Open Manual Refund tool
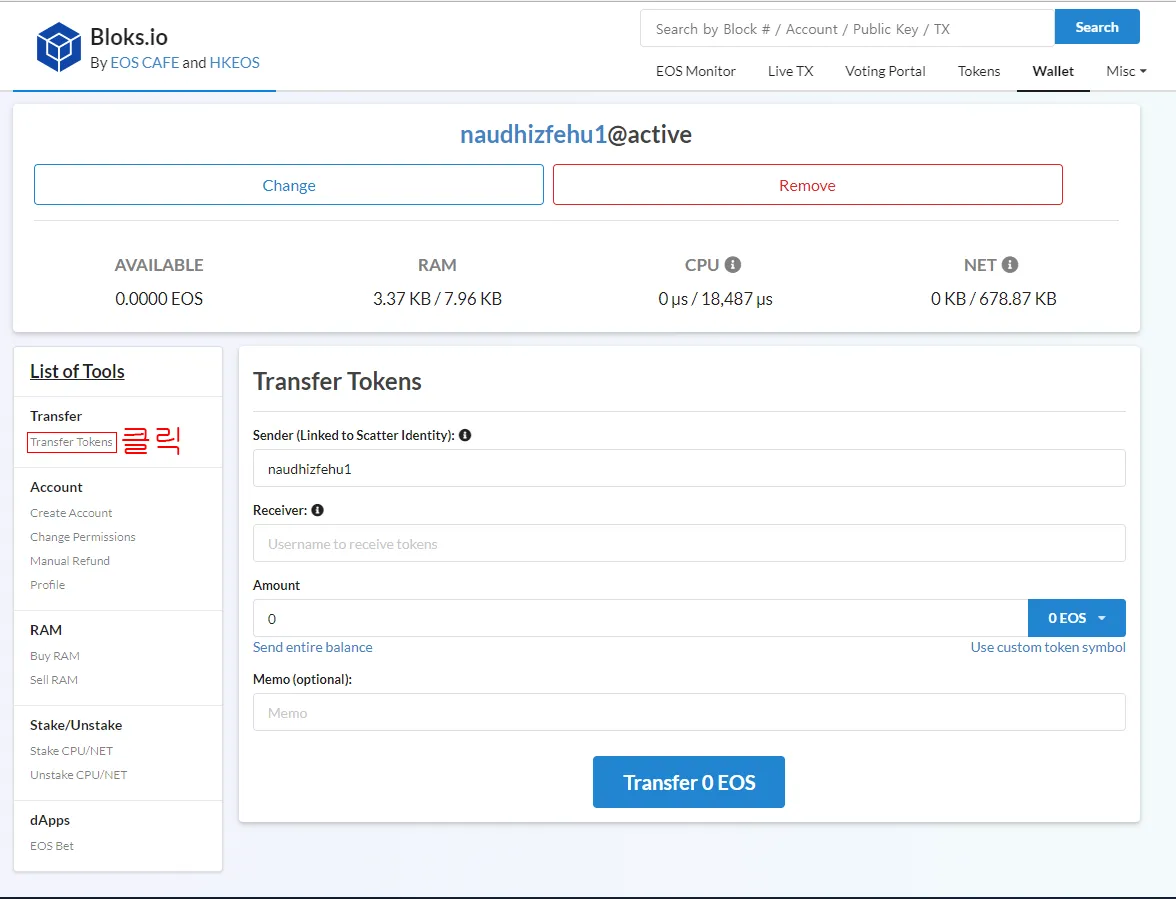 point(70,561)
